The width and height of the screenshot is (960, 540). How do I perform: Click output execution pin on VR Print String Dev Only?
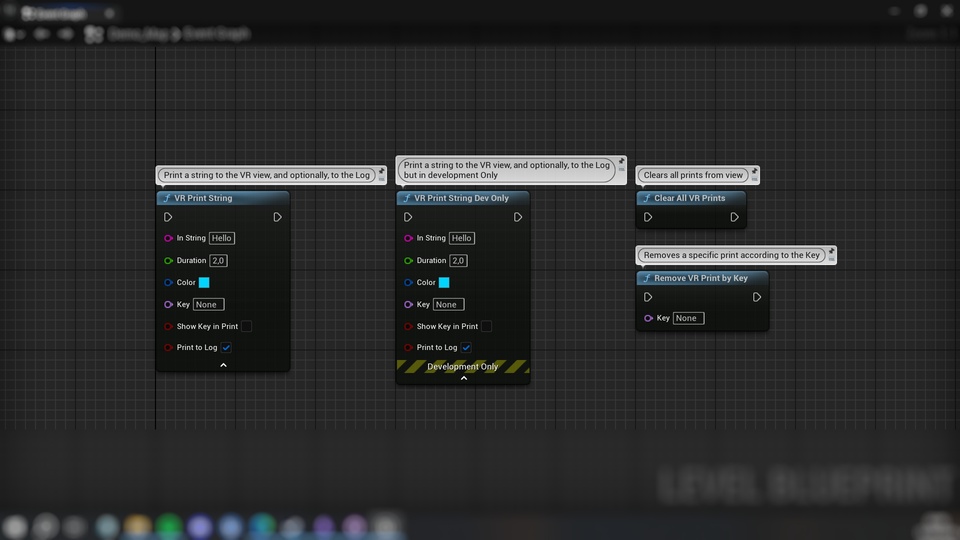click(518, 217)
